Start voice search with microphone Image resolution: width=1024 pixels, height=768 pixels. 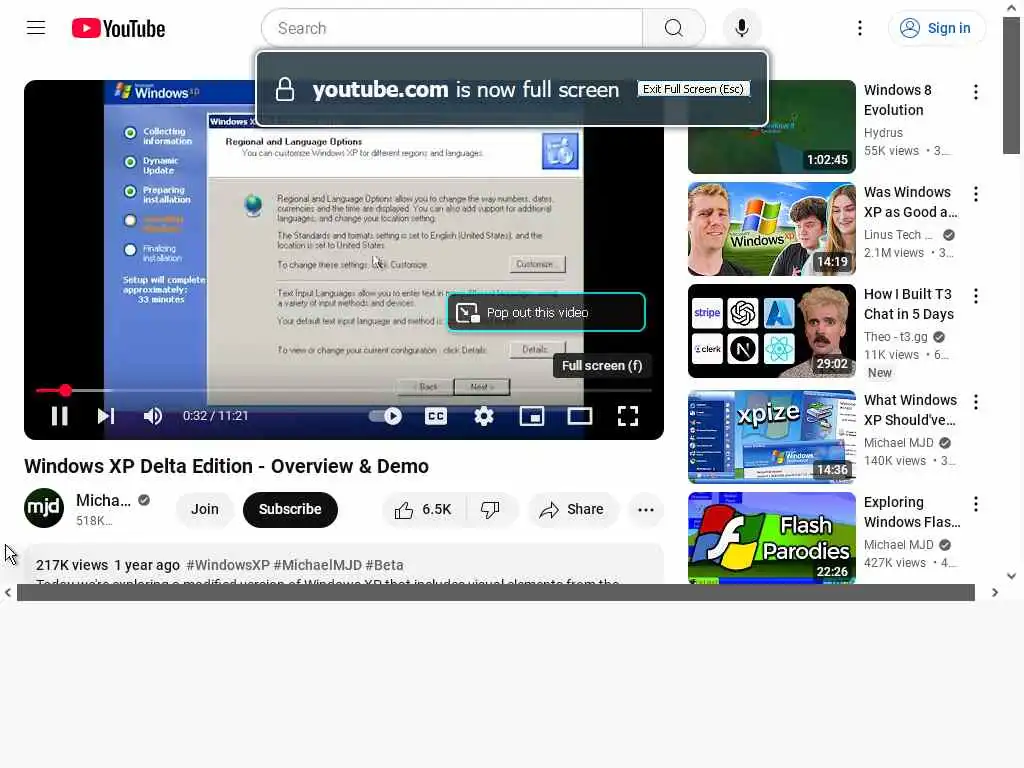(x=741, y=28)
